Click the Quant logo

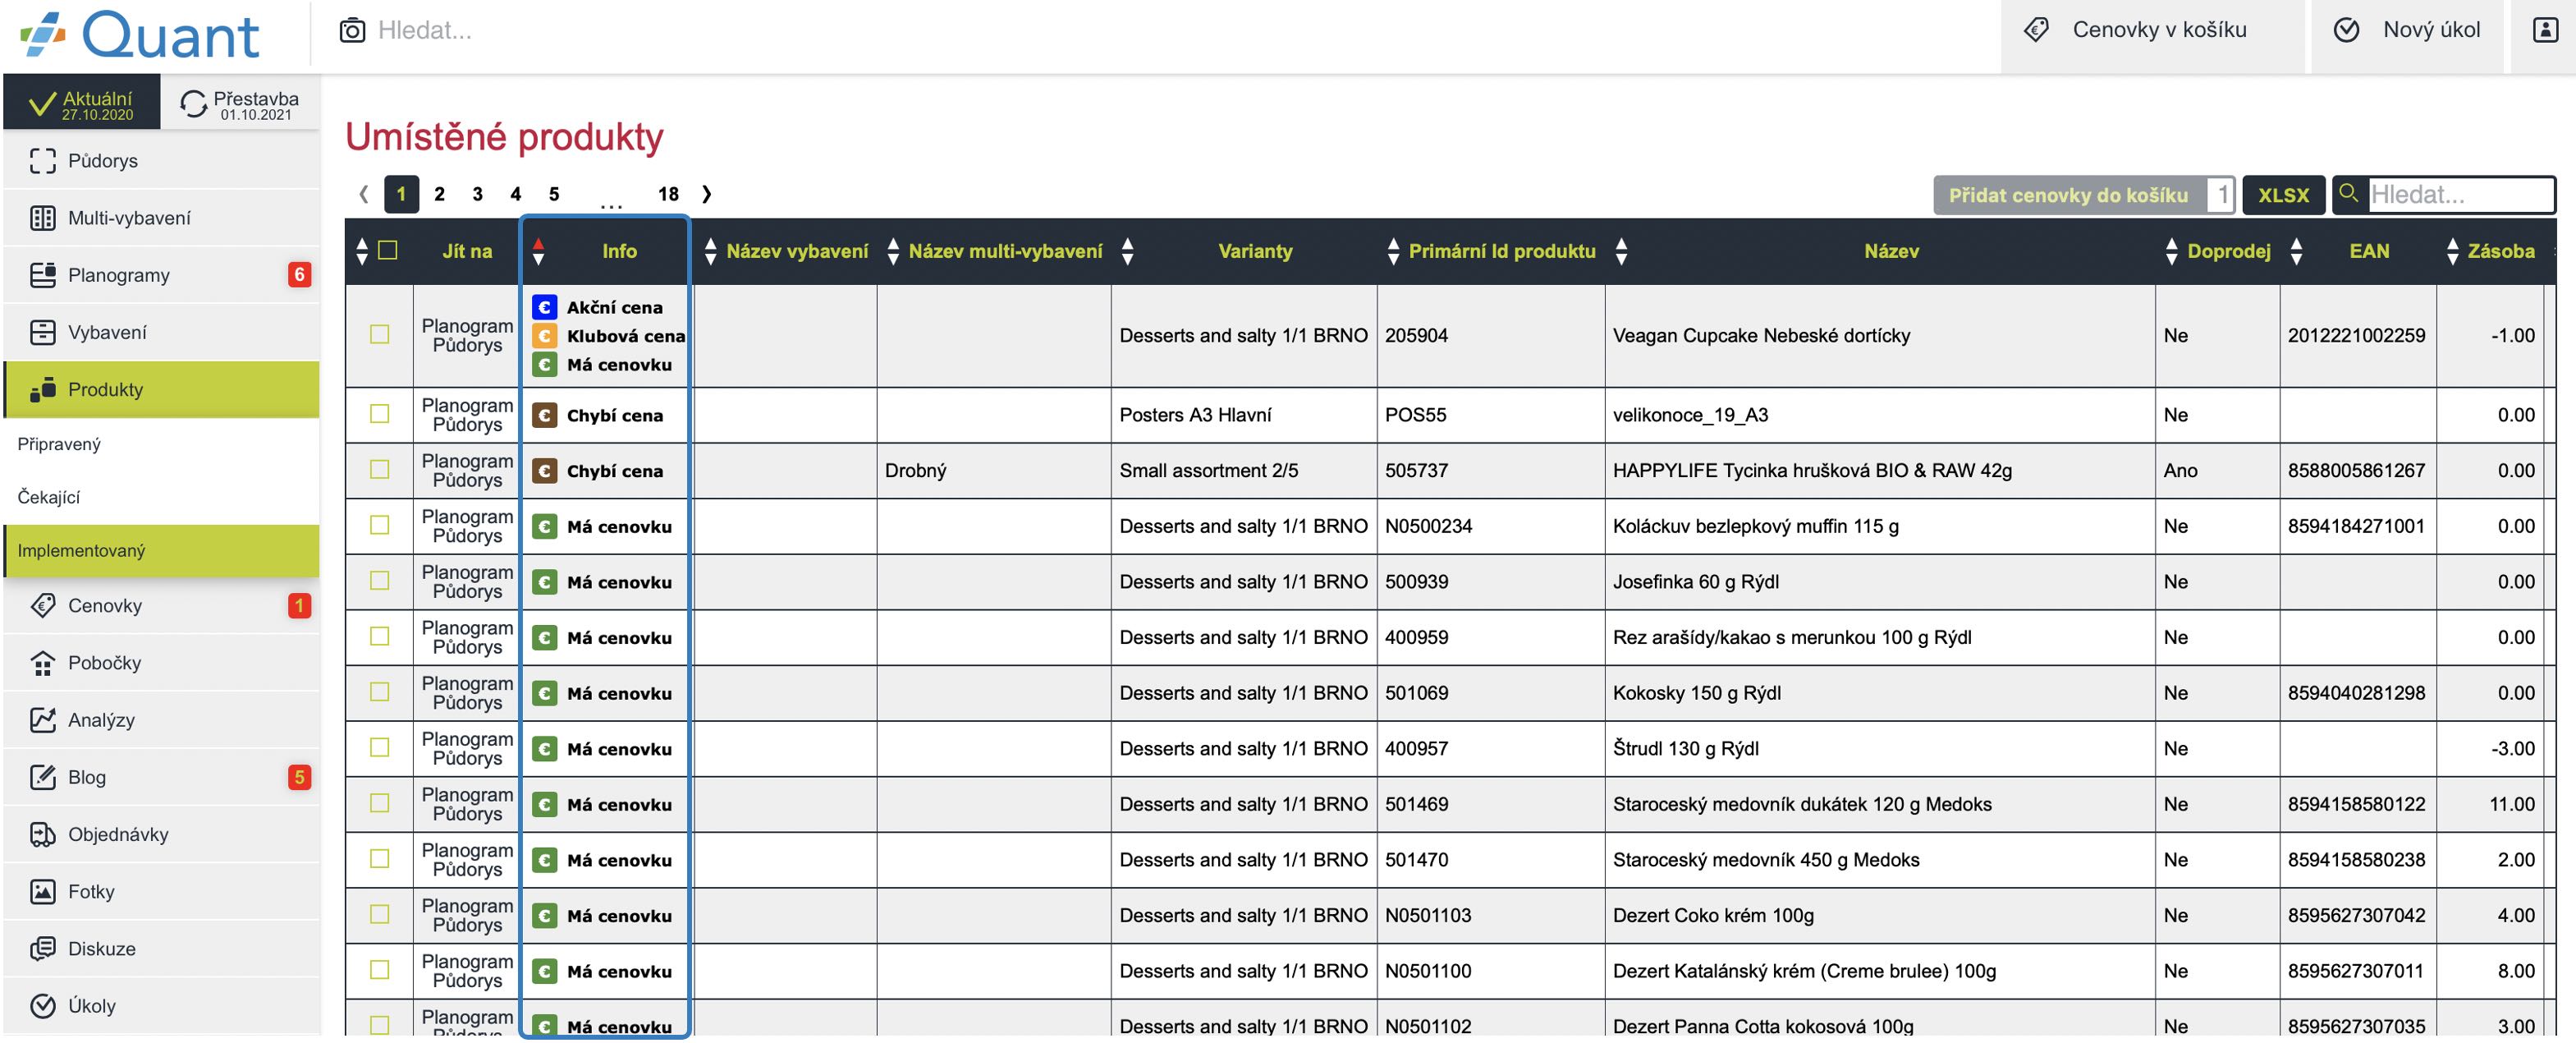point(140,36)
